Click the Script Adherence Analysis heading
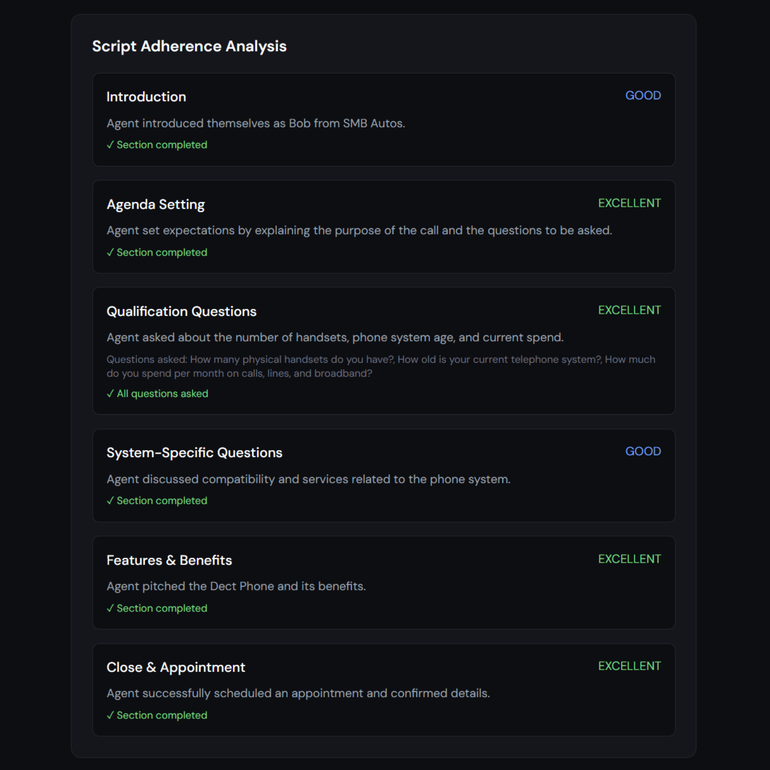Screen dimensions: 770x770 point(189,46)
